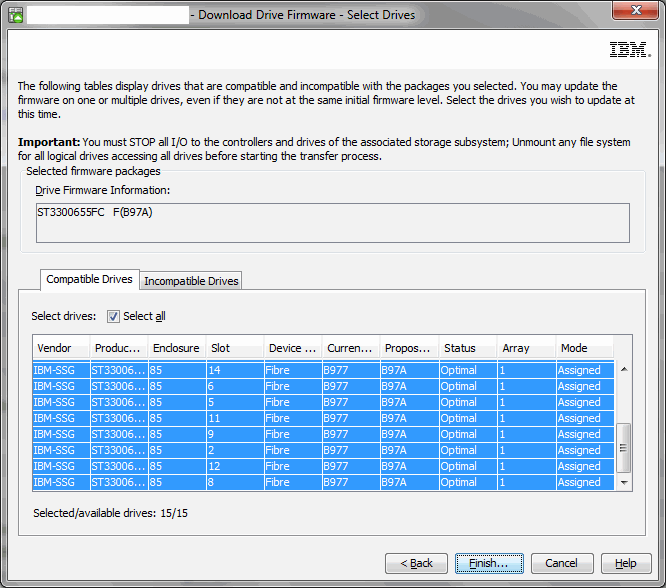Click the IBM logo
Image resolution: width=666 pixels, height=588 pixels.
(x=630, y=49)
